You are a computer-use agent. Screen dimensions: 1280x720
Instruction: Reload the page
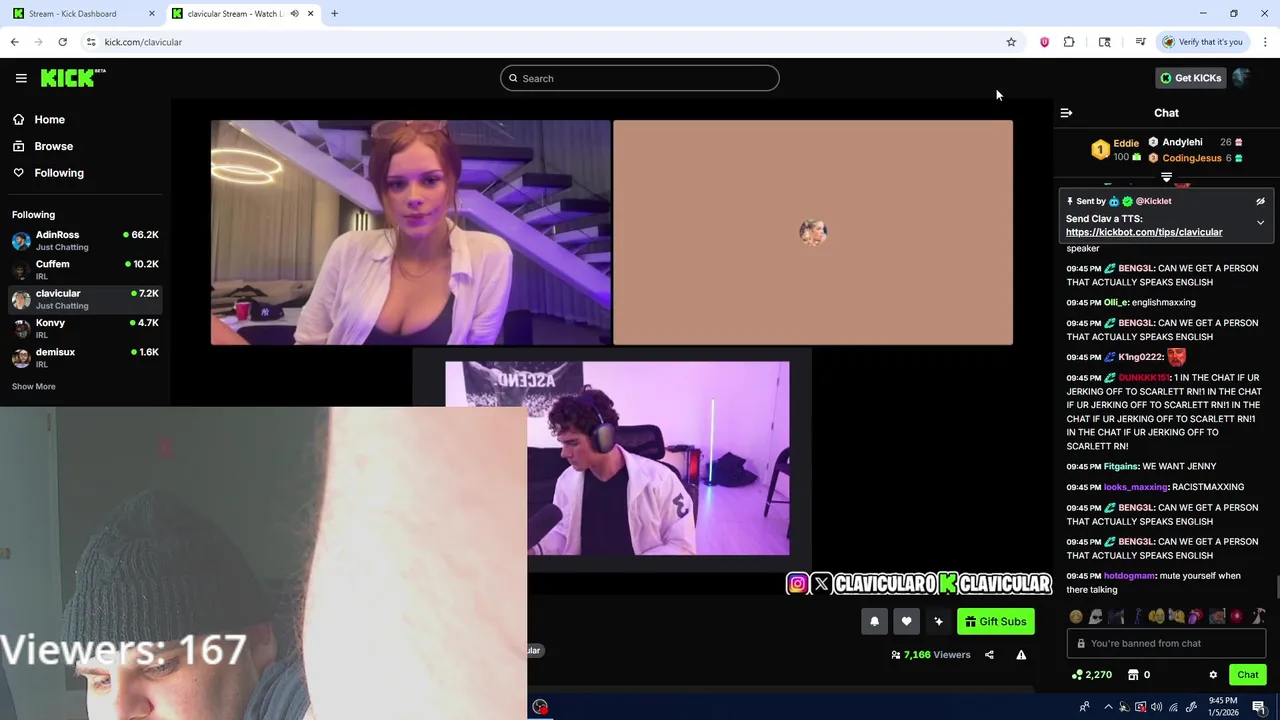click(62, 42)
